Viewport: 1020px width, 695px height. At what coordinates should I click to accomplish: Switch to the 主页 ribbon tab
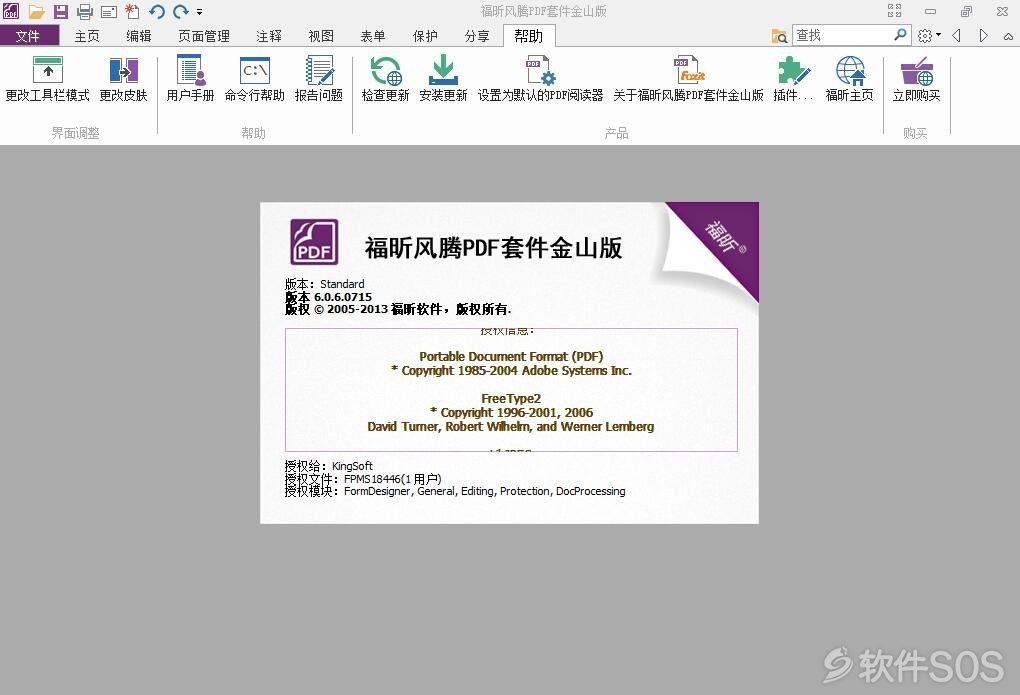pyautogui.click(x=87, y=36)
